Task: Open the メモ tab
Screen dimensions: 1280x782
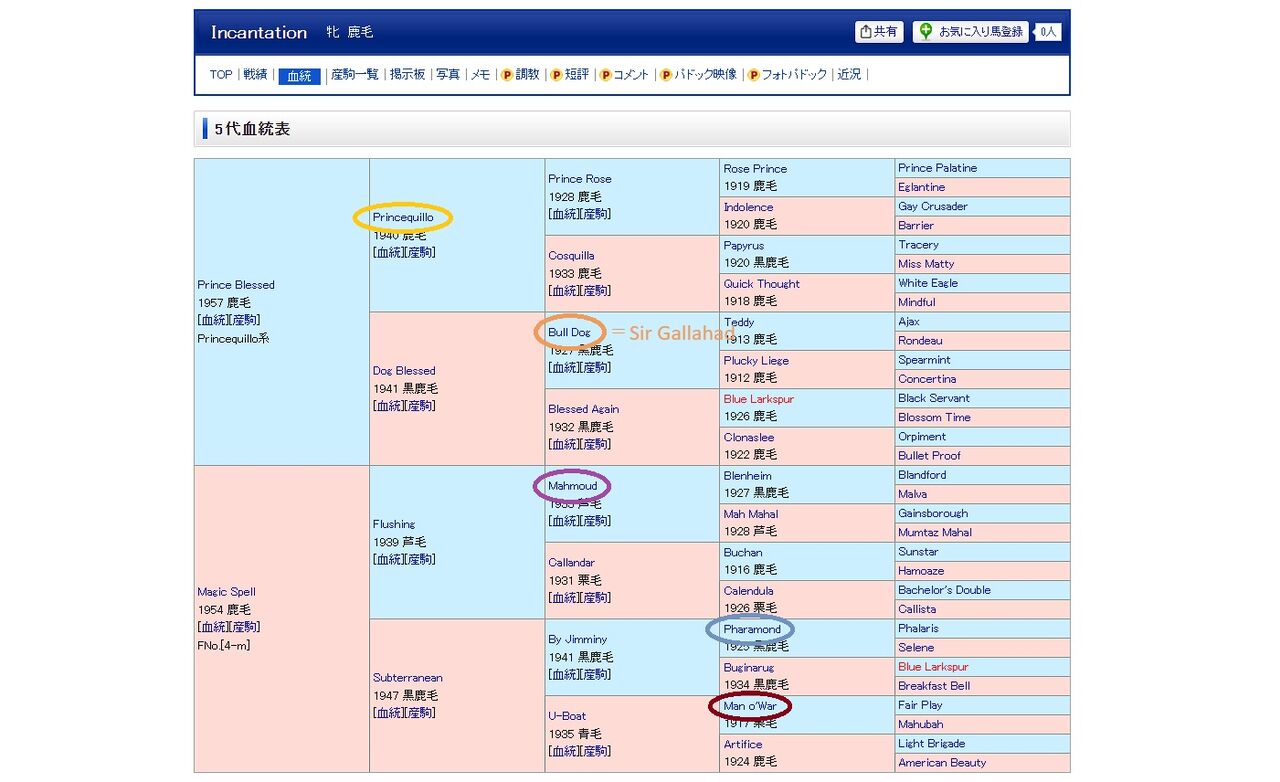Action: [480, 75]
